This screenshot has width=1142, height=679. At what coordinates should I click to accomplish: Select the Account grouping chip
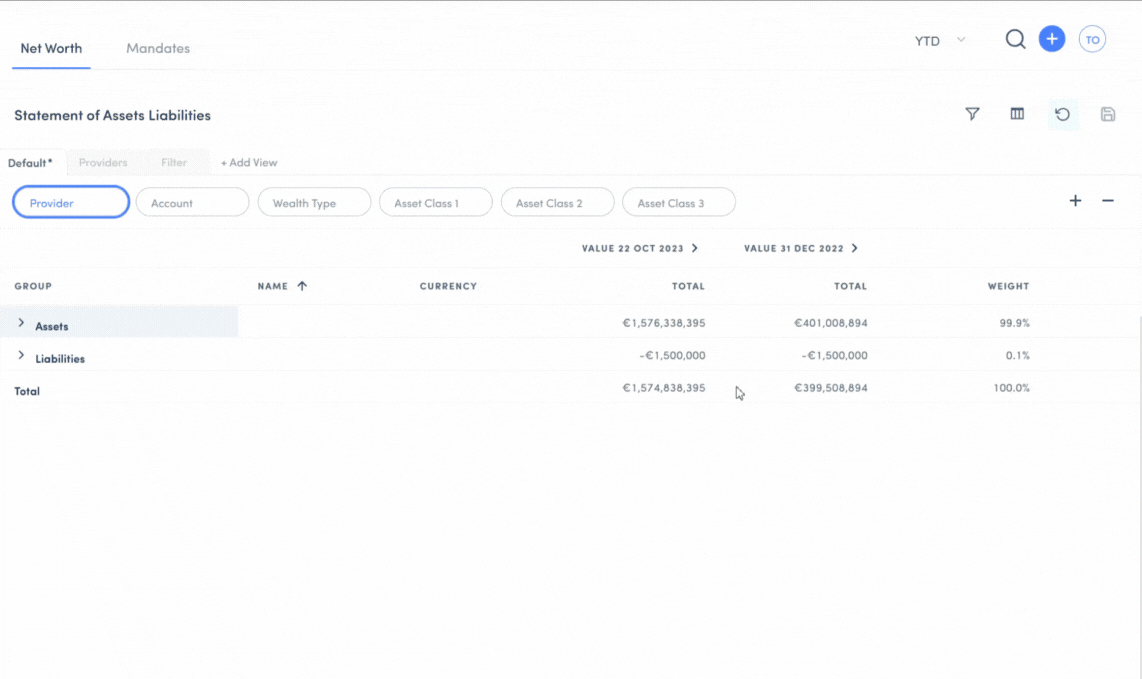[x=192, y=202]
